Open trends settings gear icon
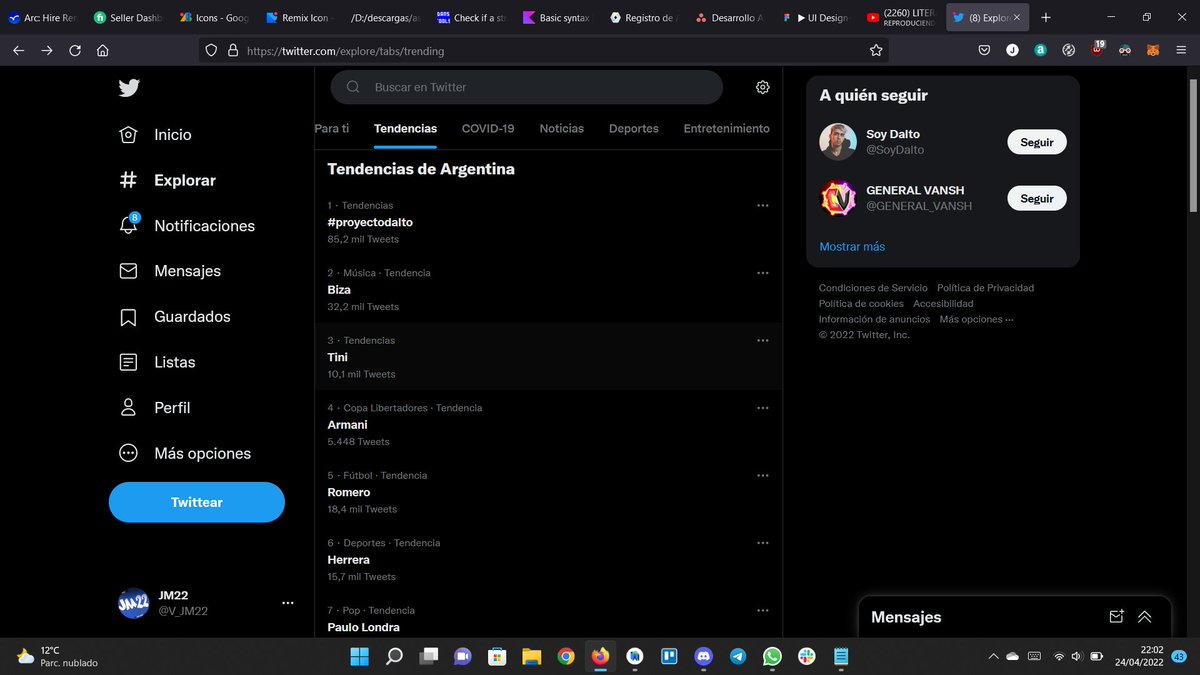Image resolution: width=1200 pixels, height=675 pixels. [763, 87]
